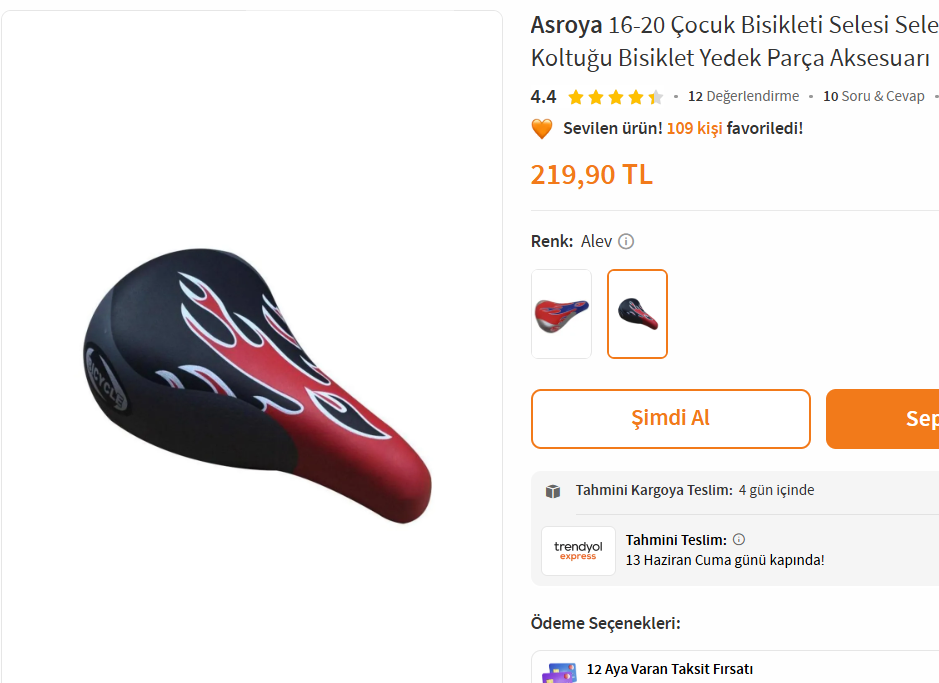Click the info icon next to Renk: Alev
This screenshot has height=683, width=939.
[626, 241]
